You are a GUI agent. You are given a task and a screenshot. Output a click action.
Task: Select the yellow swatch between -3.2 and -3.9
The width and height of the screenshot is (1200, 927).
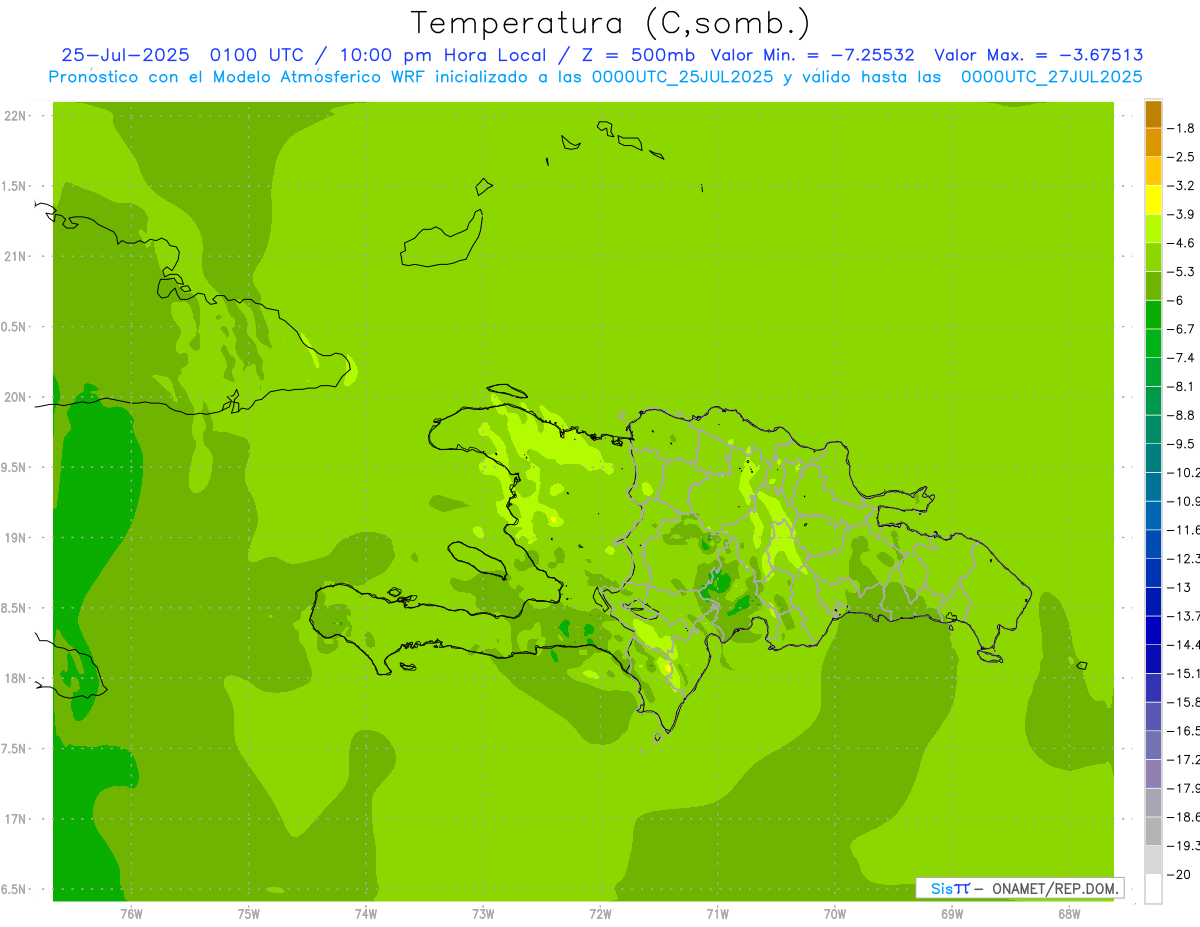coord(1153,200)
